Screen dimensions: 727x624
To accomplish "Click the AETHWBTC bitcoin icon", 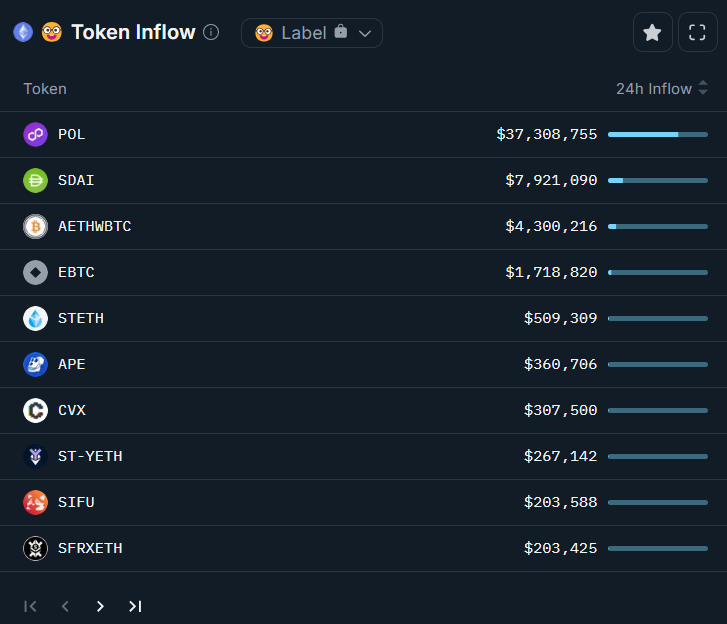I will click(35, 226).
